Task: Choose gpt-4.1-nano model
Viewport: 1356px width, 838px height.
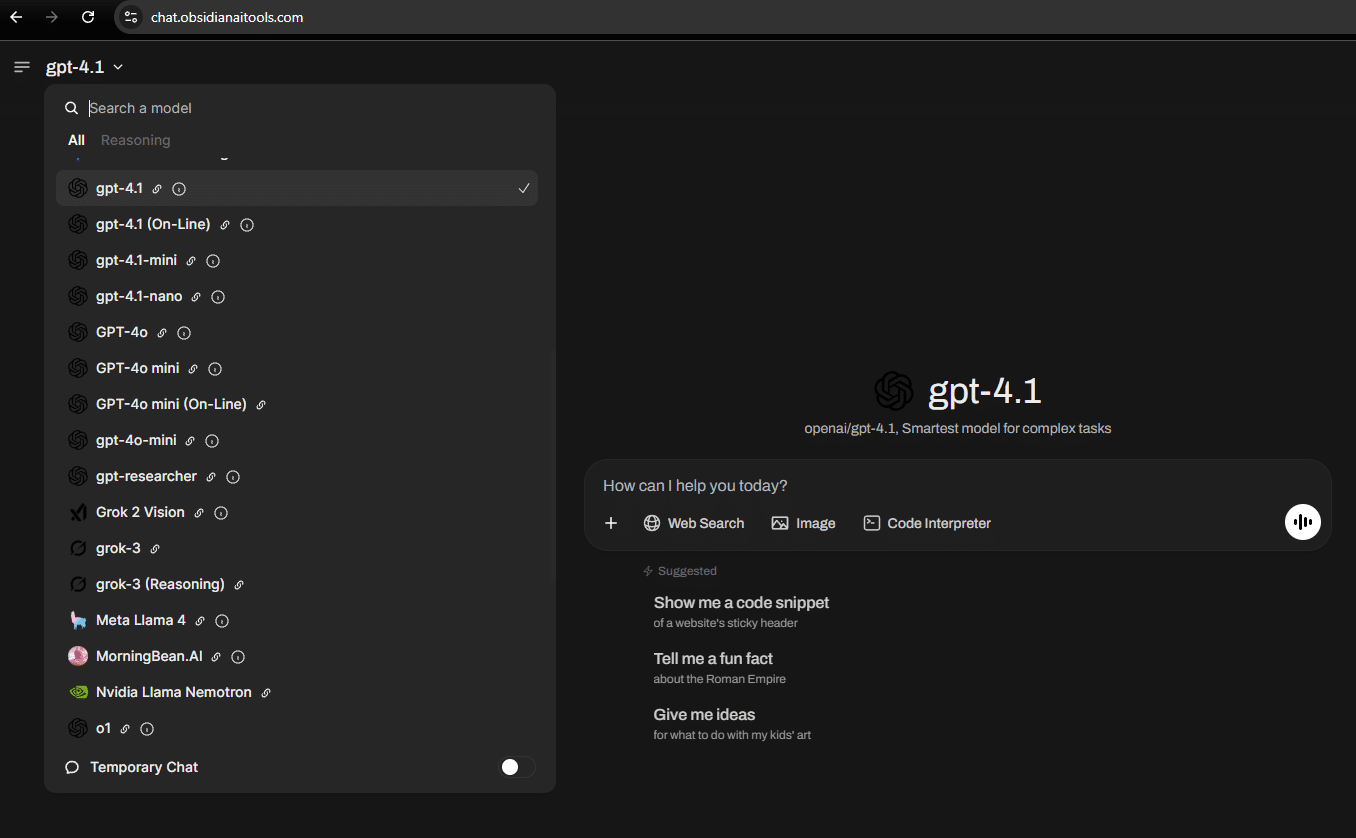Action: [297, 296]
